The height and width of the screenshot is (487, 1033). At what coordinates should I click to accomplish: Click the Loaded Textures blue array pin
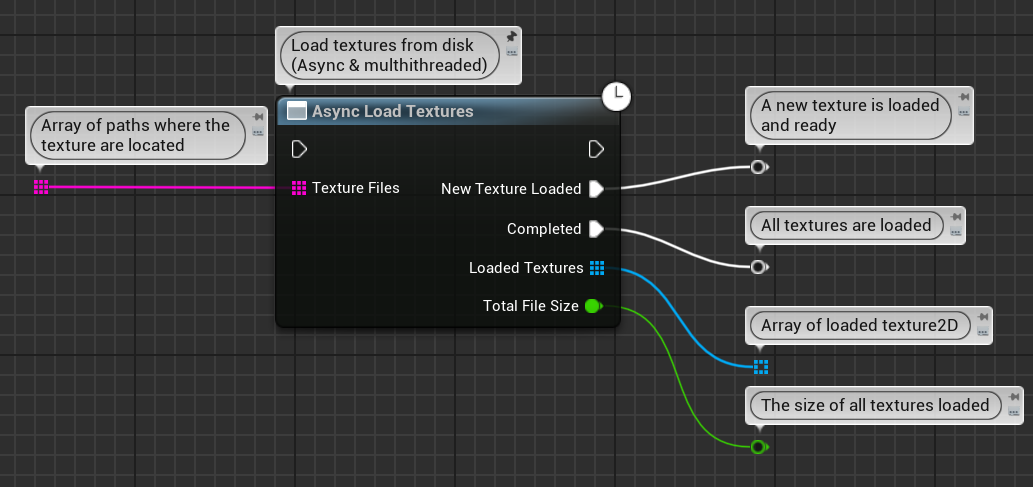click(x=597, y=268)
